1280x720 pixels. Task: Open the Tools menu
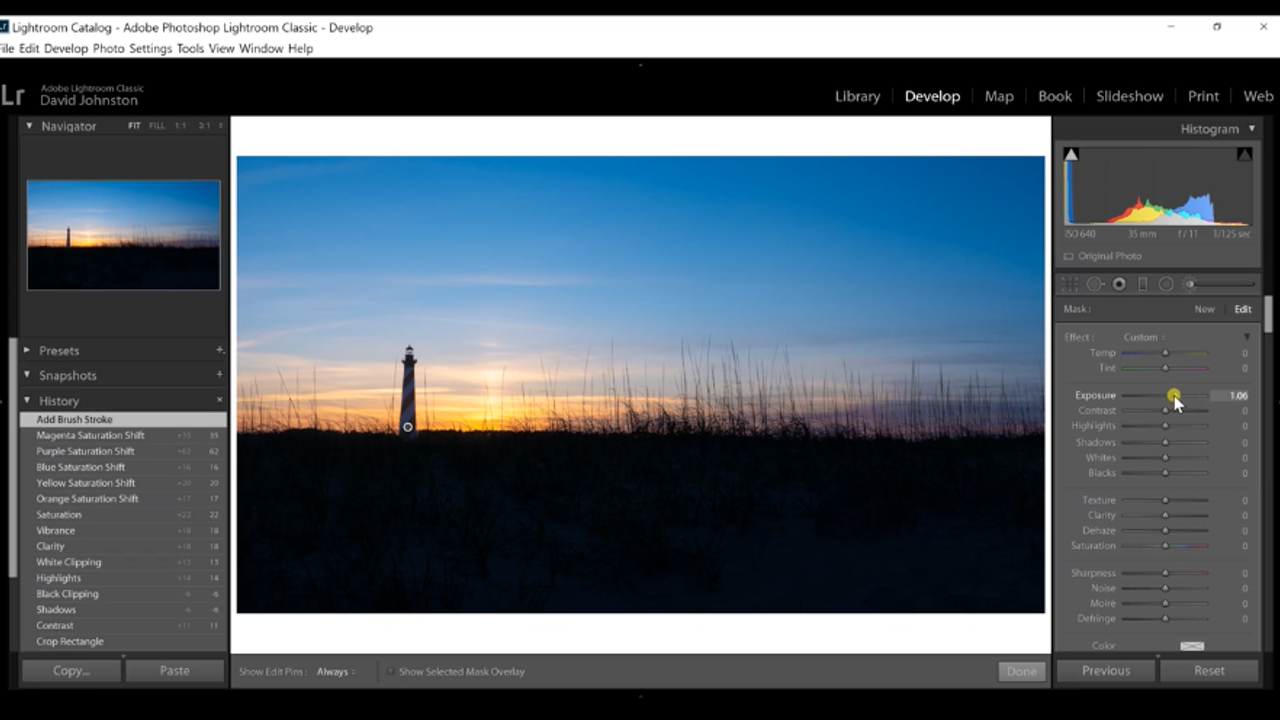click(190, 48)
